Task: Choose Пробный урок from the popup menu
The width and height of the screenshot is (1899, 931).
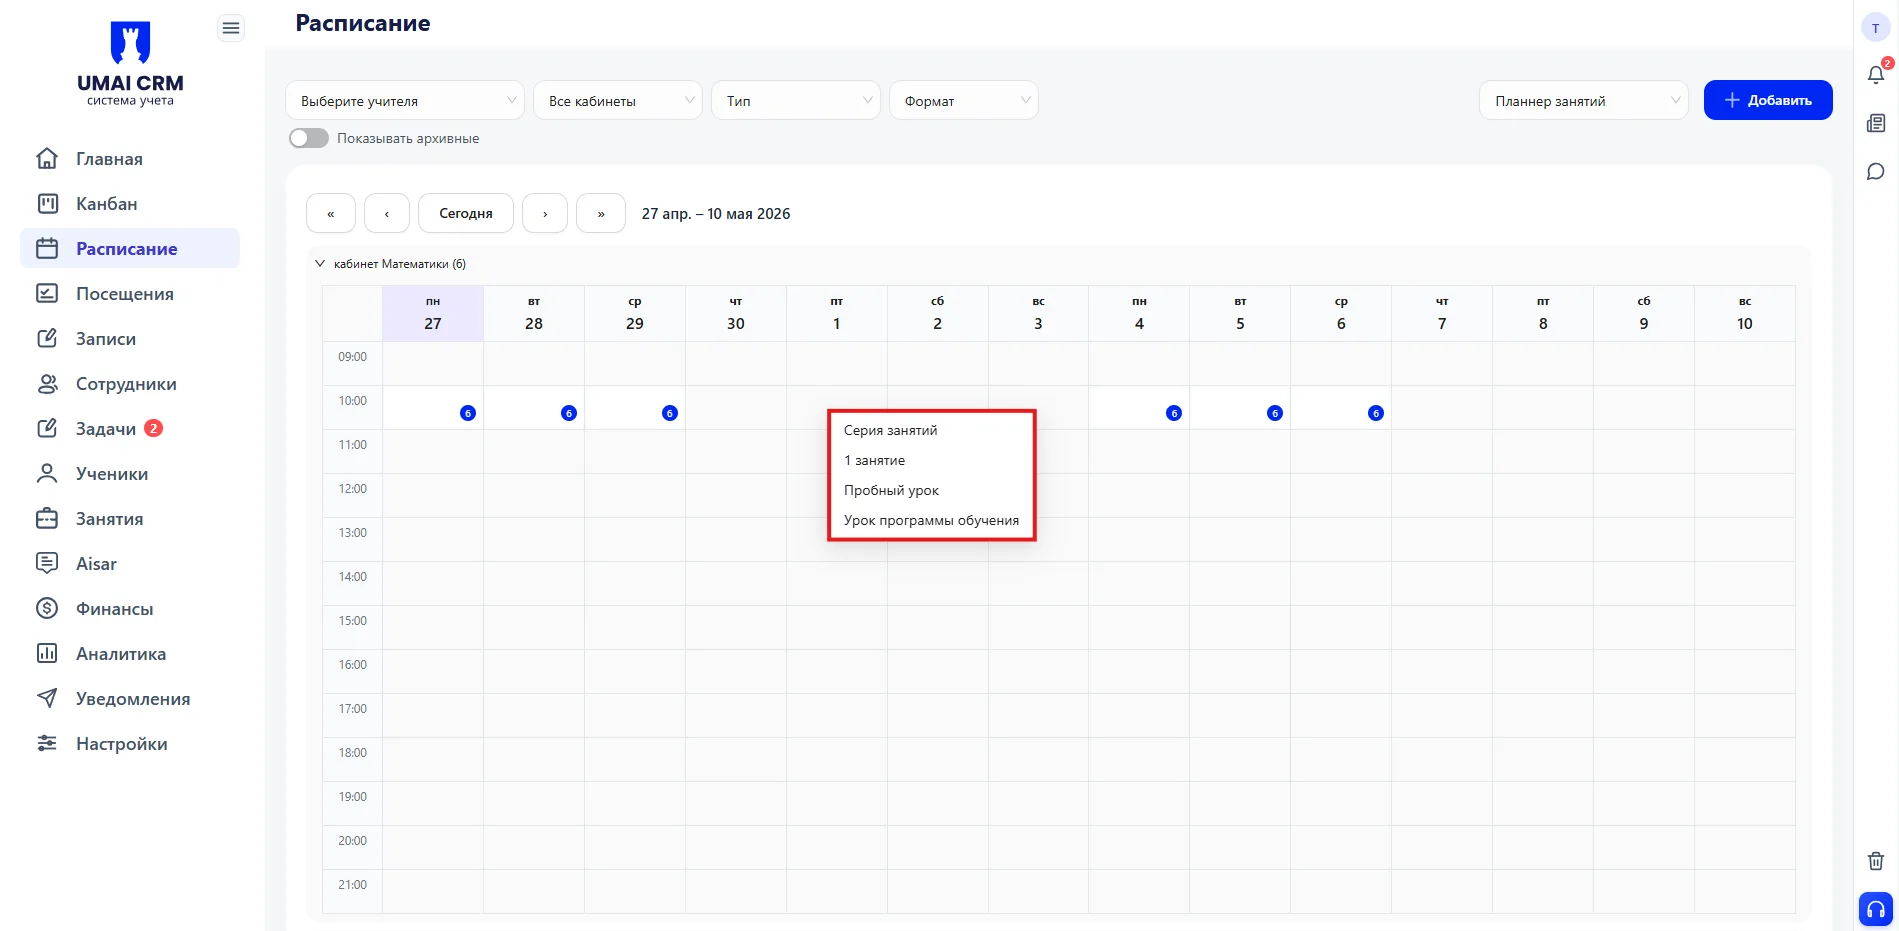Action: point(931,490)
